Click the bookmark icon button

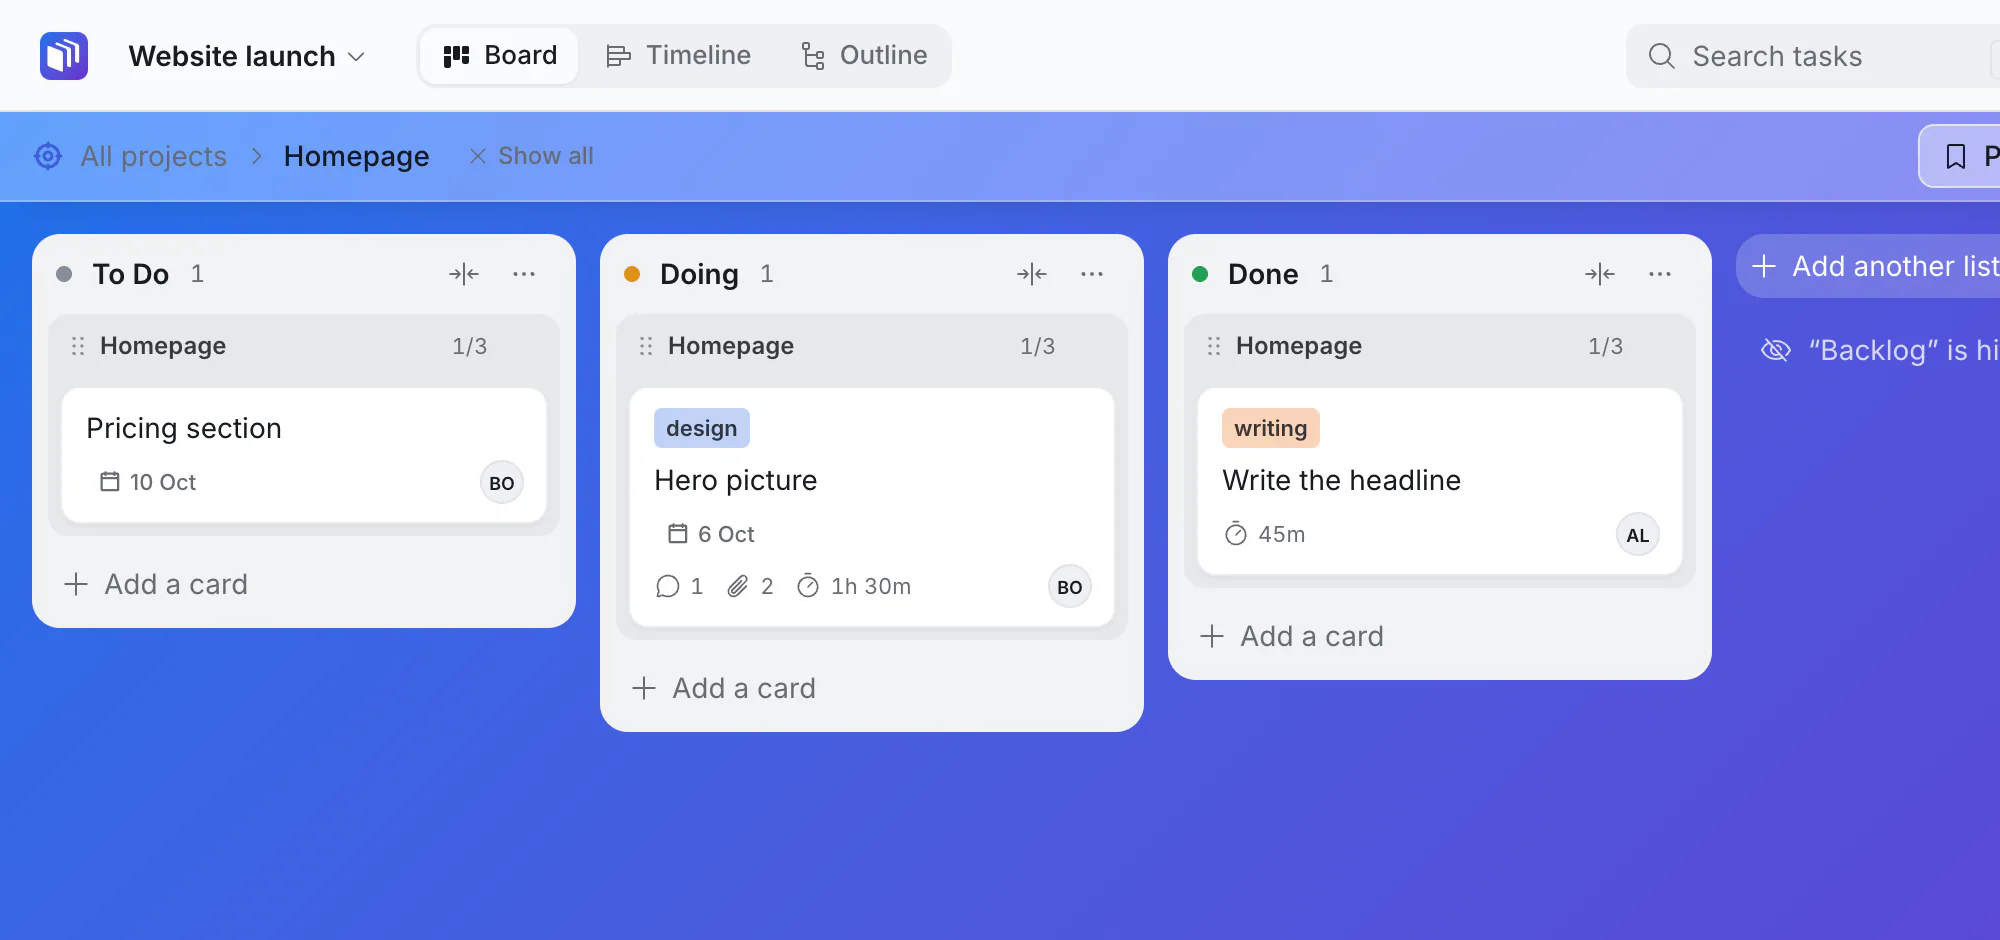click(x=1956, y=156)
